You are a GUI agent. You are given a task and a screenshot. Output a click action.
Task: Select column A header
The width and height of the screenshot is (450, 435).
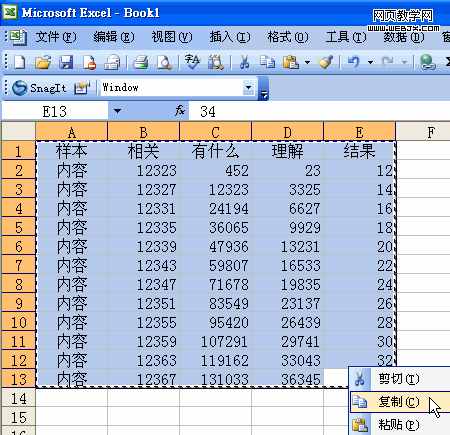(x=72, y=132)
